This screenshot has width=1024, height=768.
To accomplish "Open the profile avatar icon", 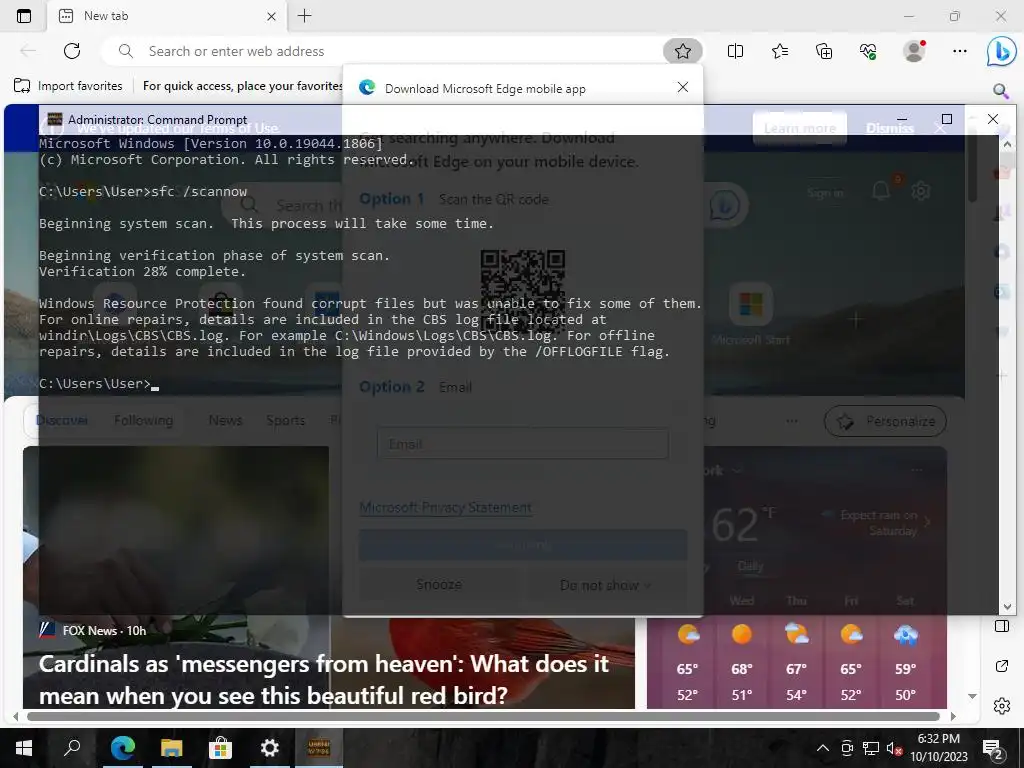I will pos(914,50).
